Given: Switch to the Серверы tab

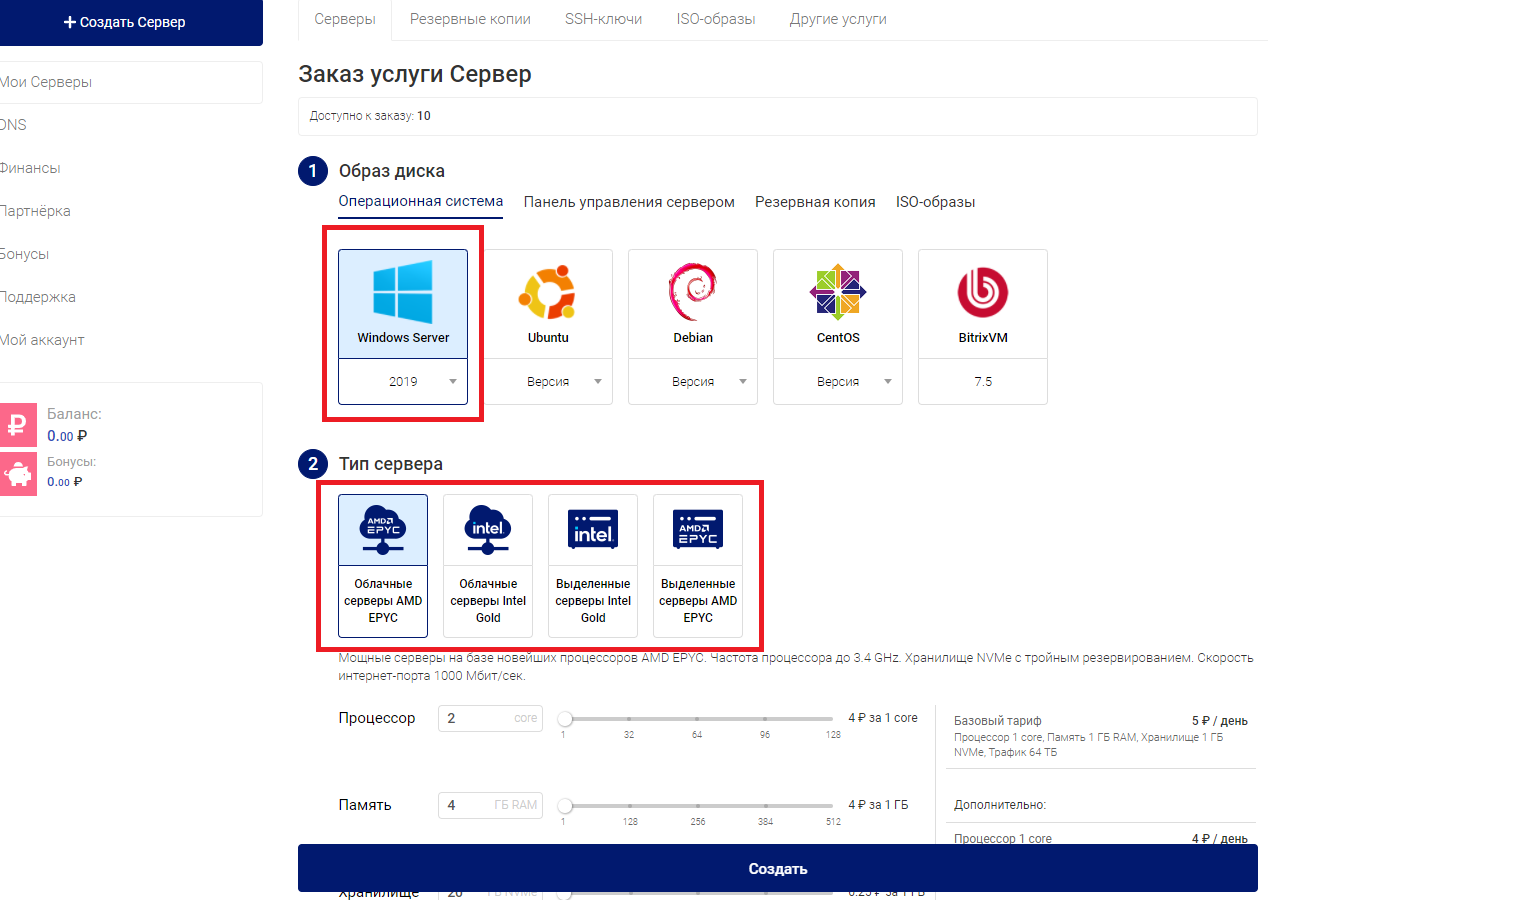Looking at the screenshot, I should [345, 19].
